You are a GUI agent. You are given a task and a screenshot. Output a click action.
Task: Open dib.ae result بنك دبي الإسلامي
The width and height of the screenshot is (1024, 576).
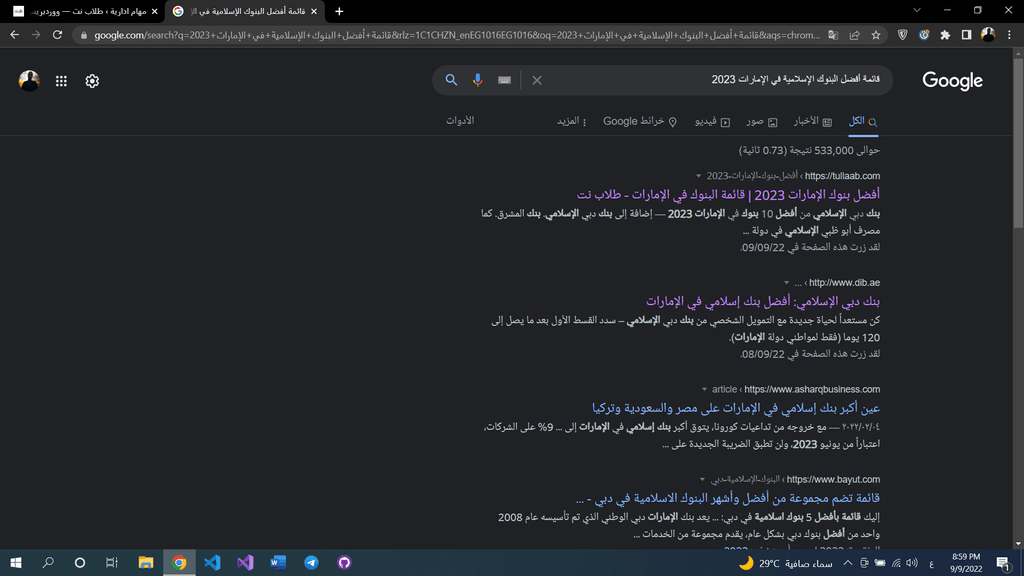tap(763, 301)
